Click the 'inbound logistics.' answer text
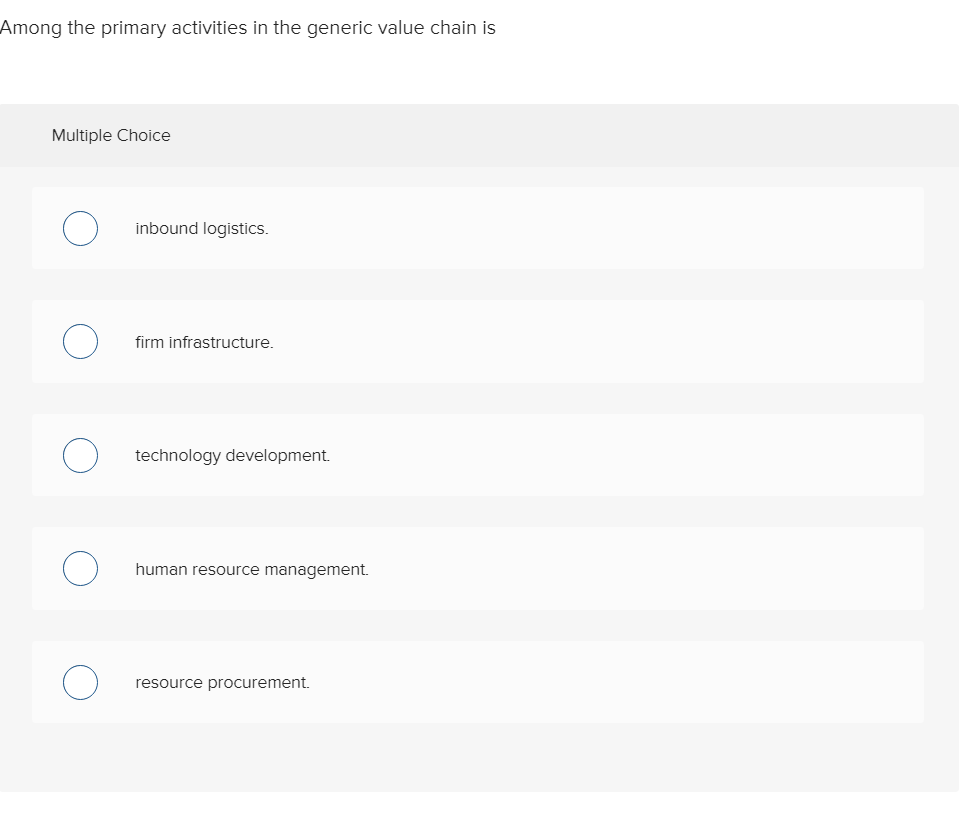Viewport: 965px width, 829px height. coord(202,228)
